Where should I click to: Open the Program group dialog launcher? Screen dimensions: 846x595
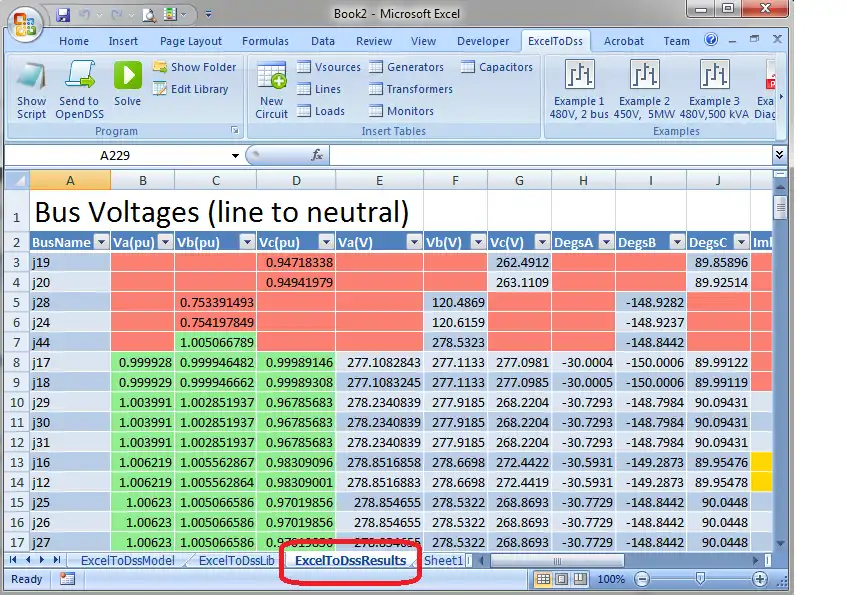point(235,130)
